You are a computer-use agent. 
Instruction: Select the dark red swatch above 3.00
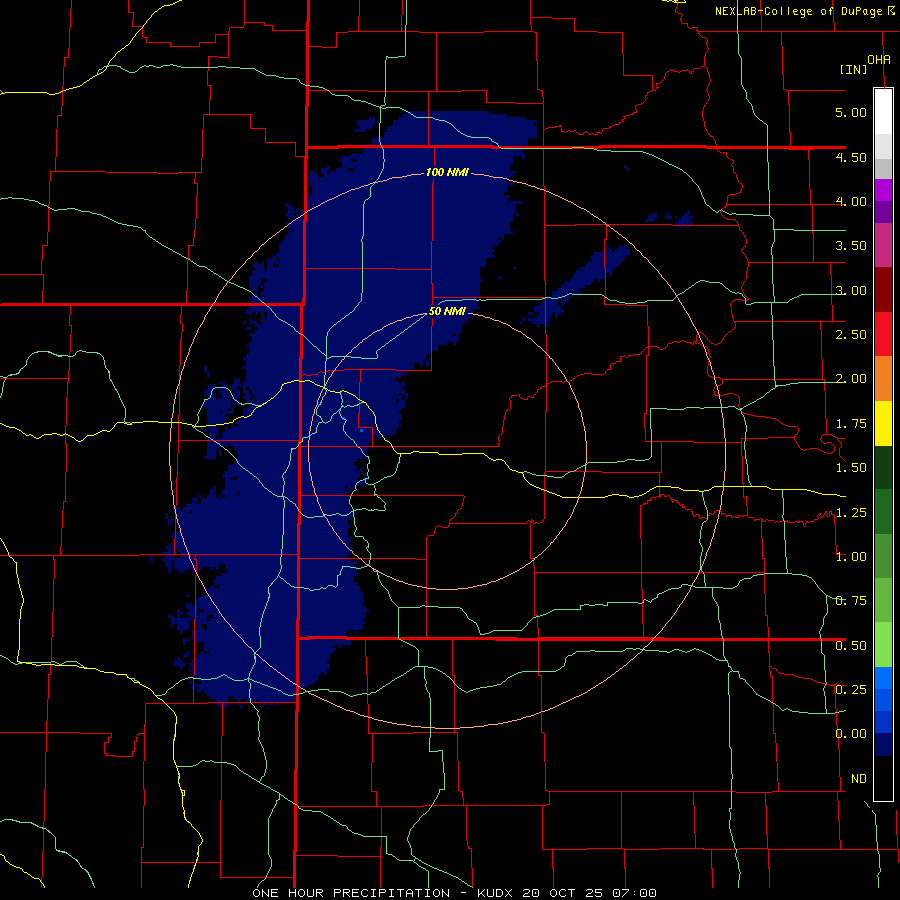click(x=883, y=290)
